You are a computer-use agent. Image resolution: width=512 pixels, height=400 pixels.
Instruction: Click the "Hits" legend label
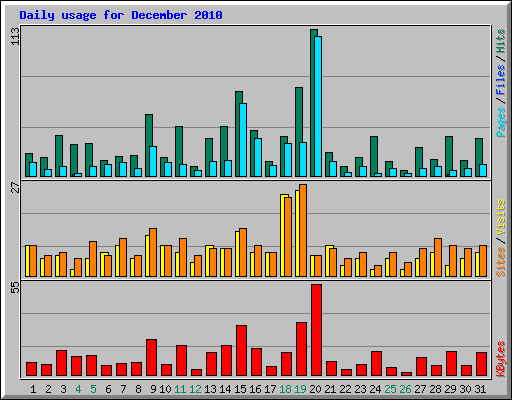point(500,41)
